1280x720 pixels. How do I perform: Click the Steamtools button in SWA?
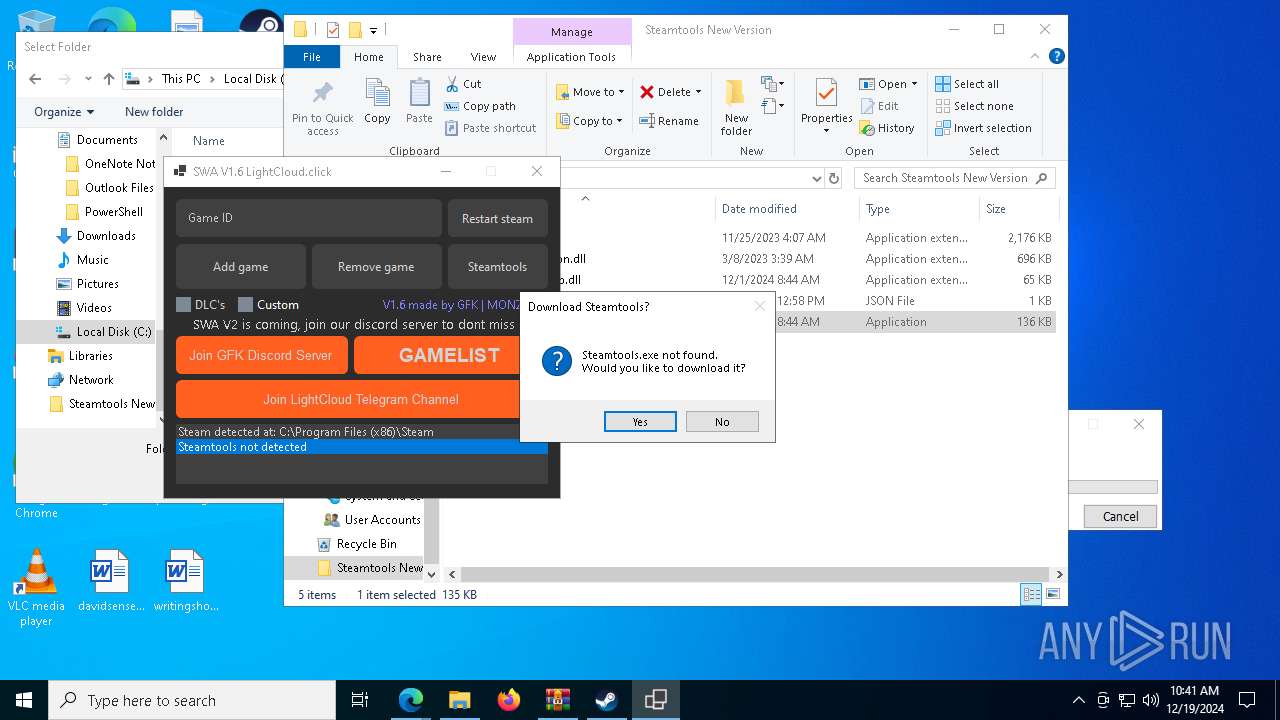[497, 266]
